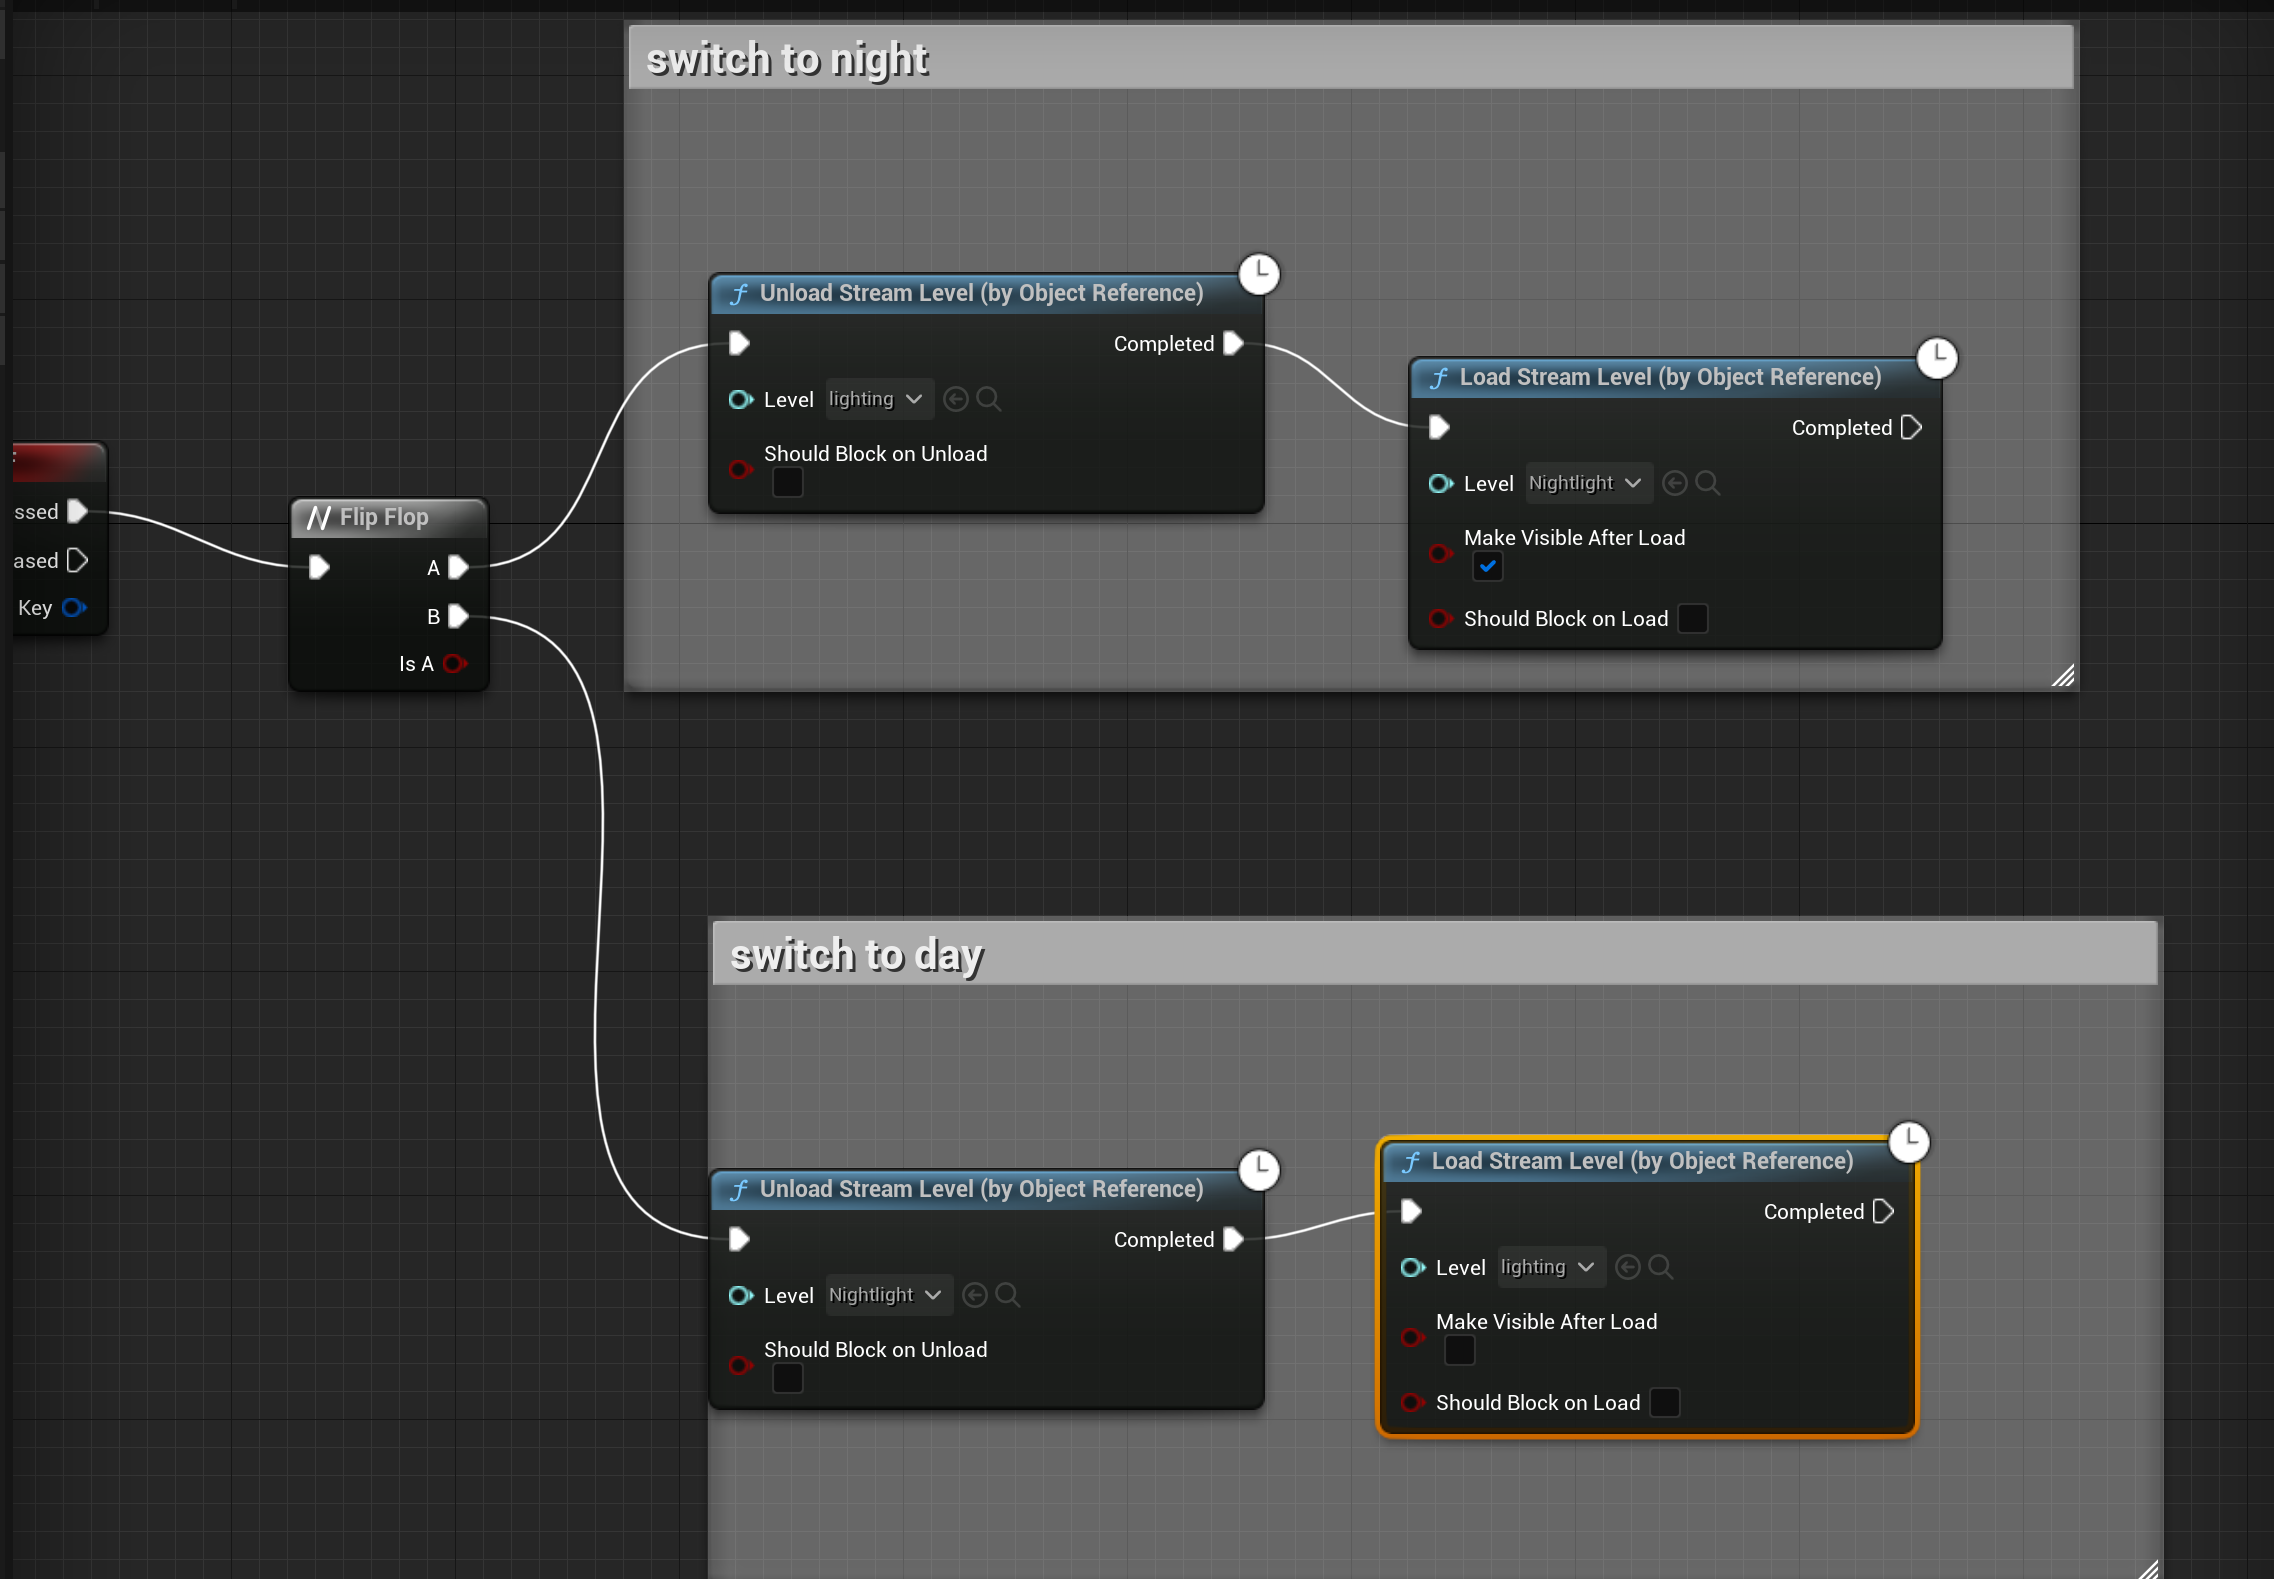Image resolution: width=2274 pixels, height=1579 pixels.
Task: Click Is A boolean output pin on Flip Flop
Action: 454,663
